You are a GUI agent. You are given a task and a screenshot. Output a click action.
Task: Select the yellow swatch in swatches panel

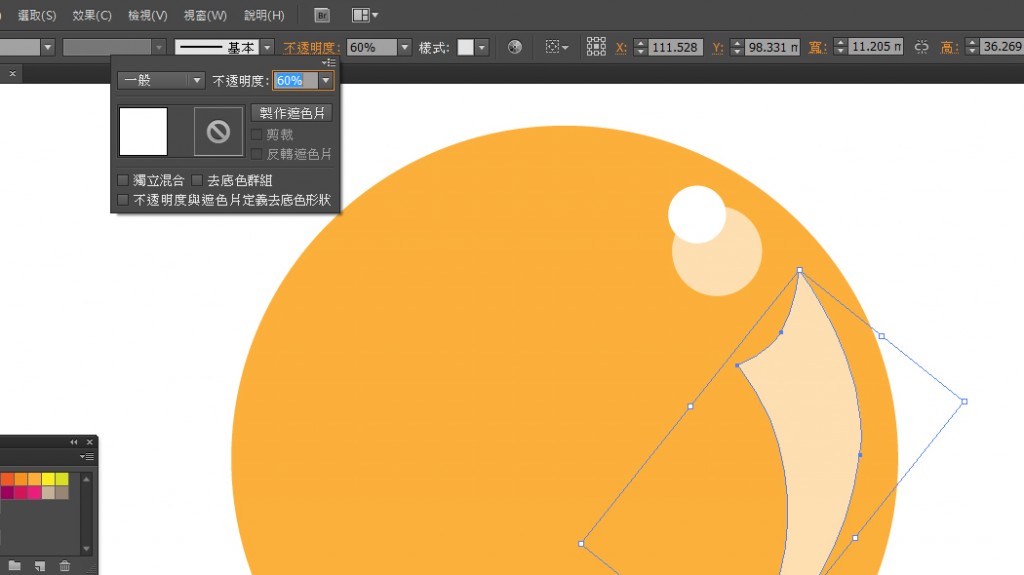[48, 479]
